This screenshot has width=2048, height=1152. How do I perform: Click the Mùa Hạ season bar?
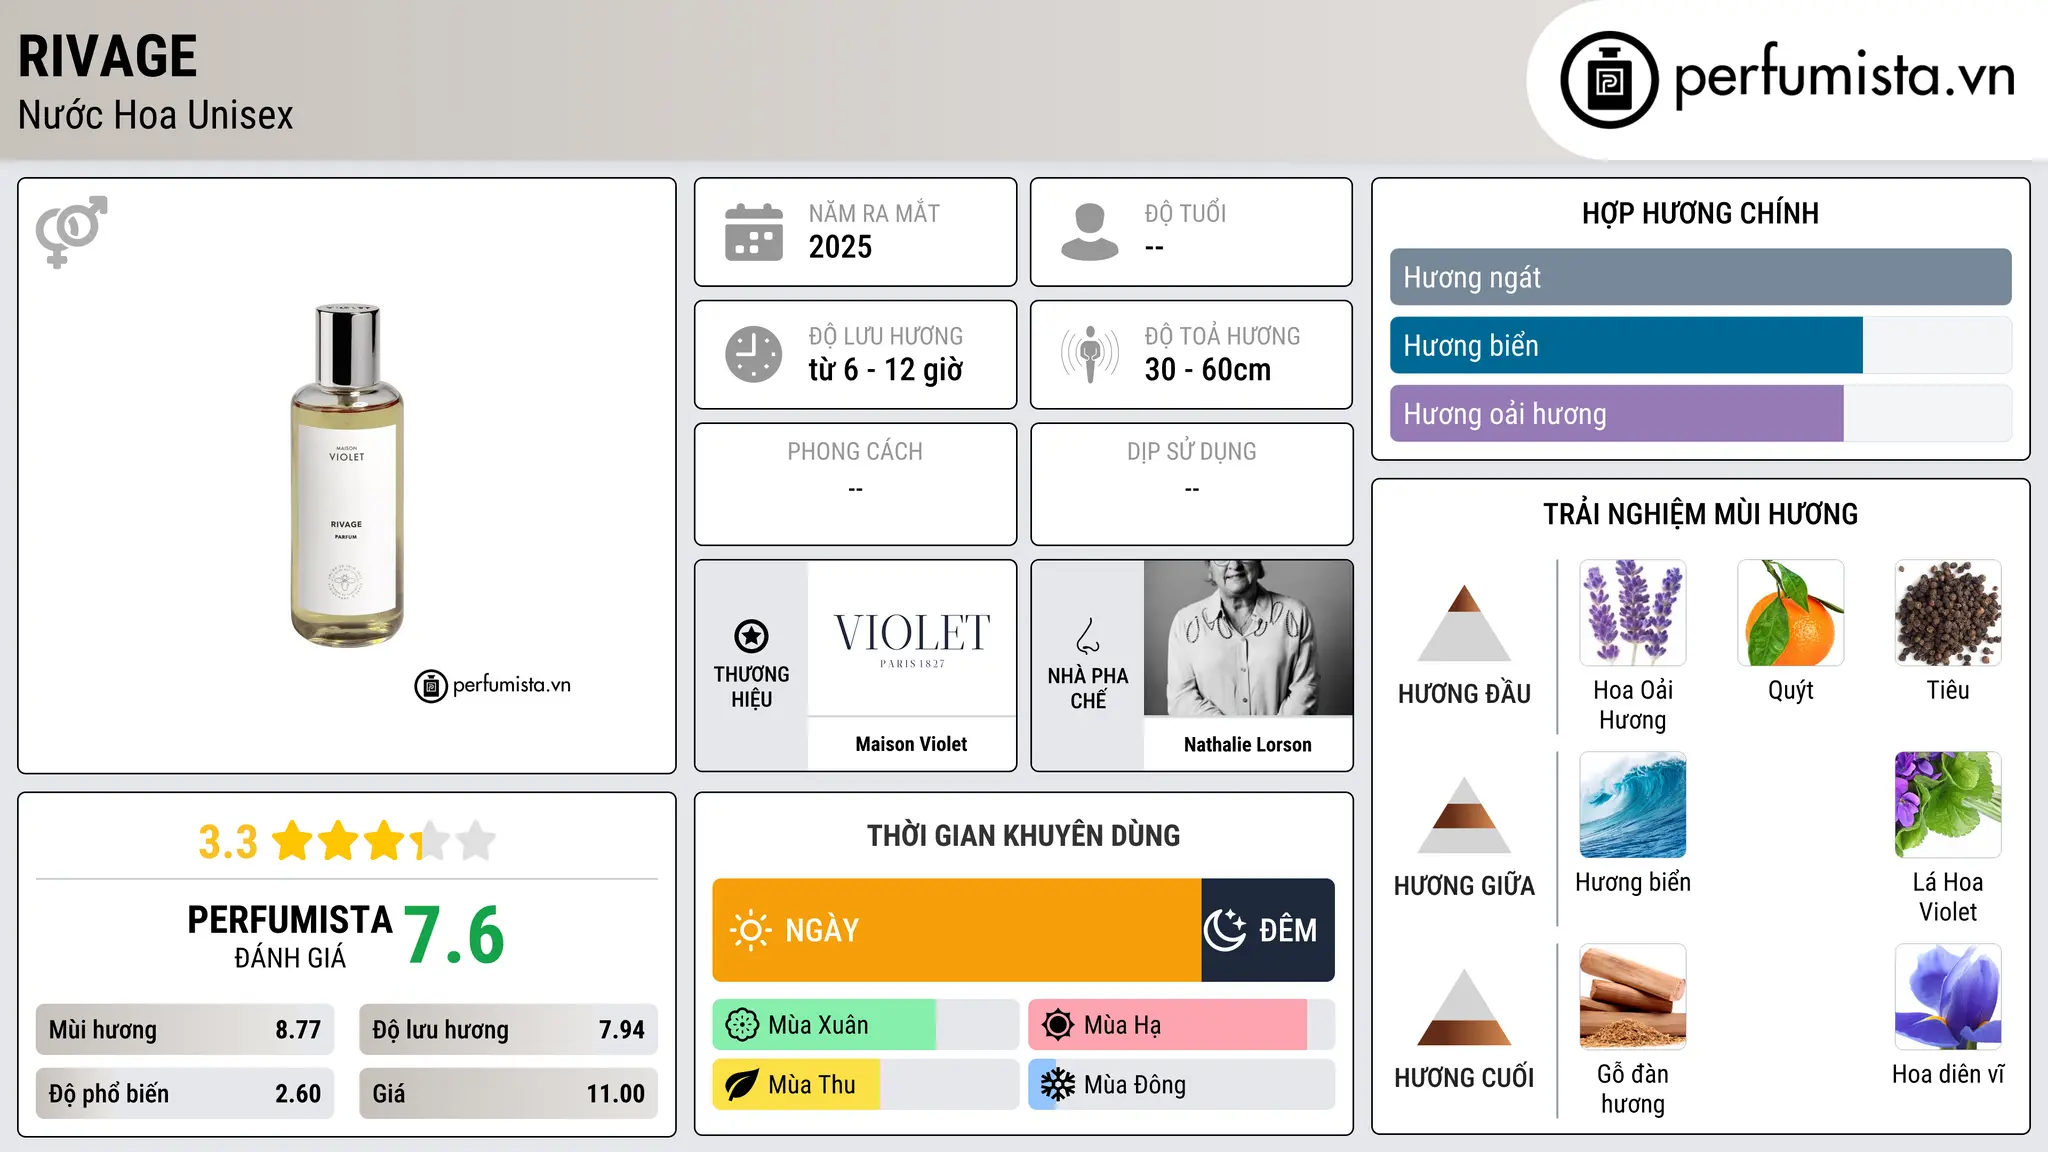(x=1182, y=1025)
